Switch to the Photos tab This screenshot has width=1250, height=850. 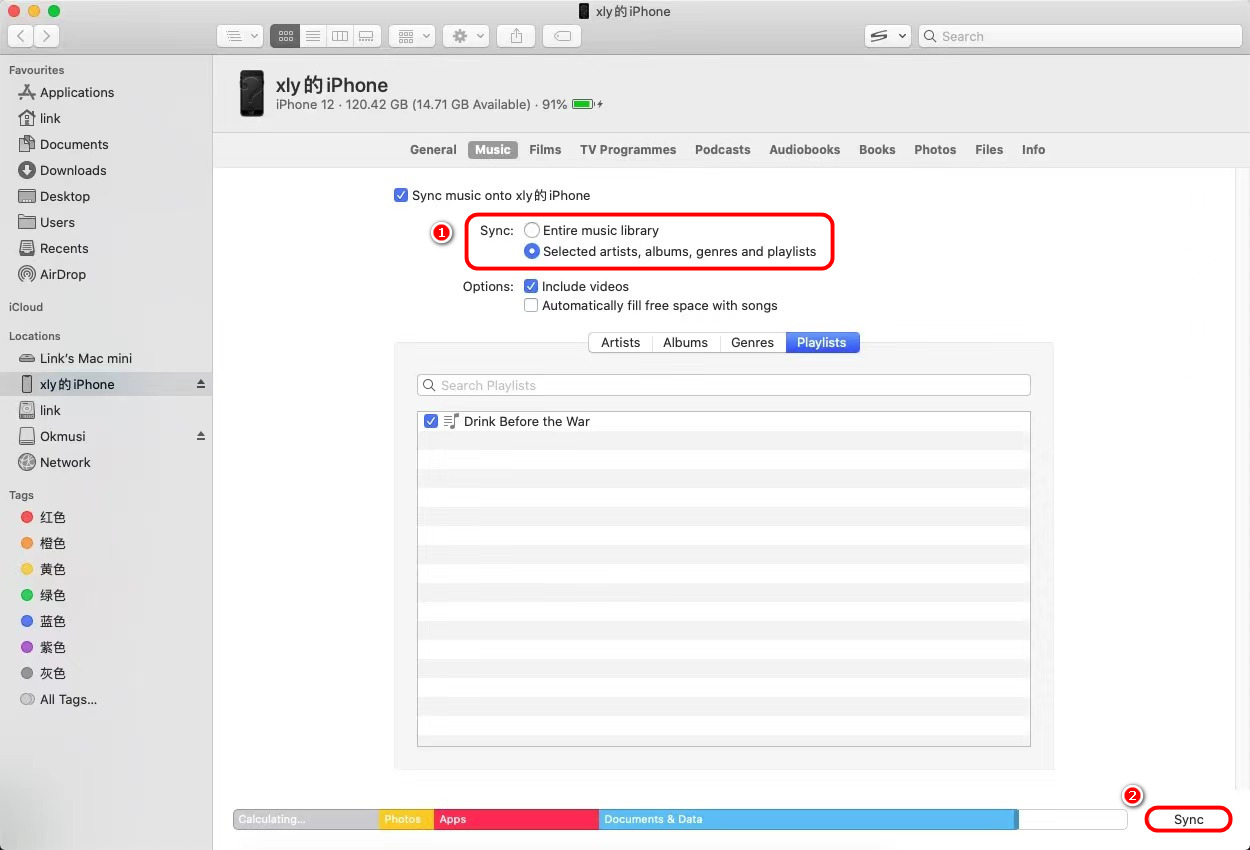tap(935, 149)
